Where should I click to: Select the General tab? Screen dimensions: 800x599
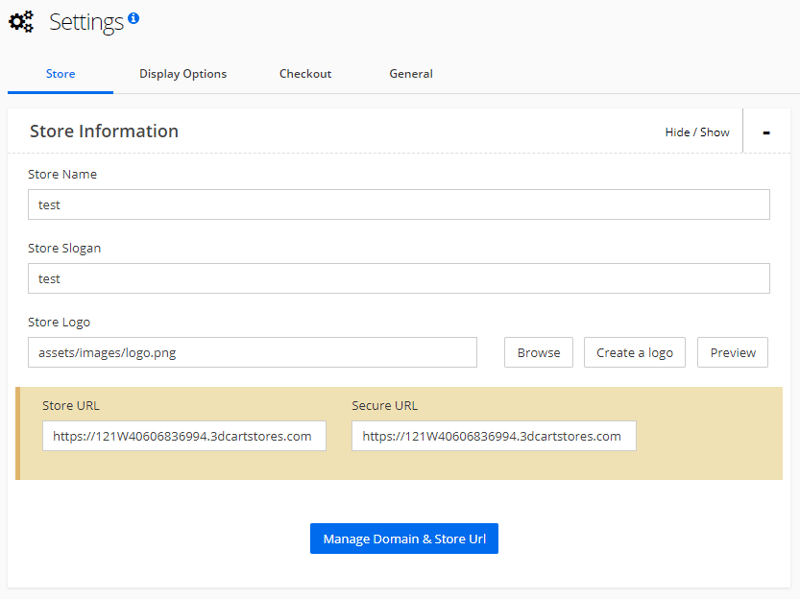411,74
